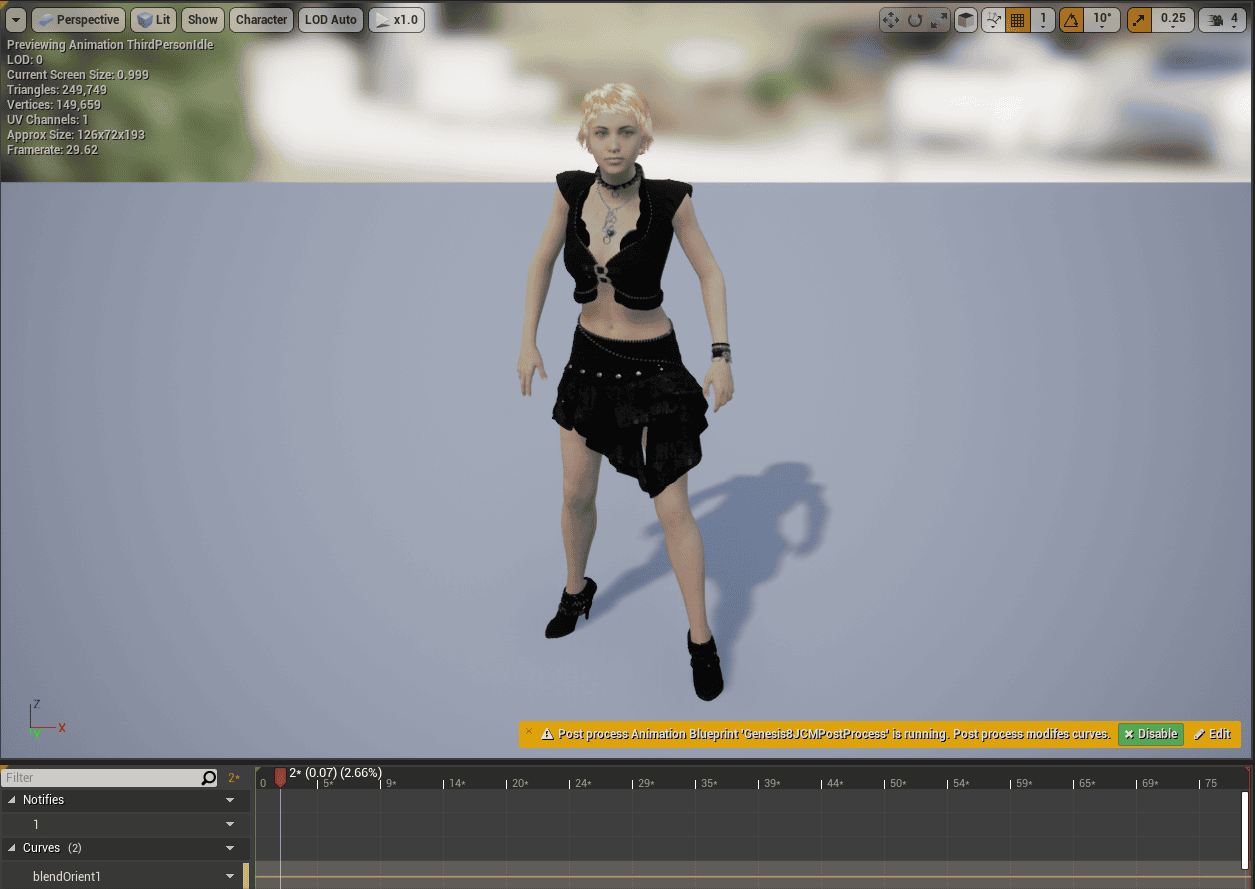Edit the Genesis8JCMPostProcess blueprint

pyautogui.click(x=1213, y=733)
